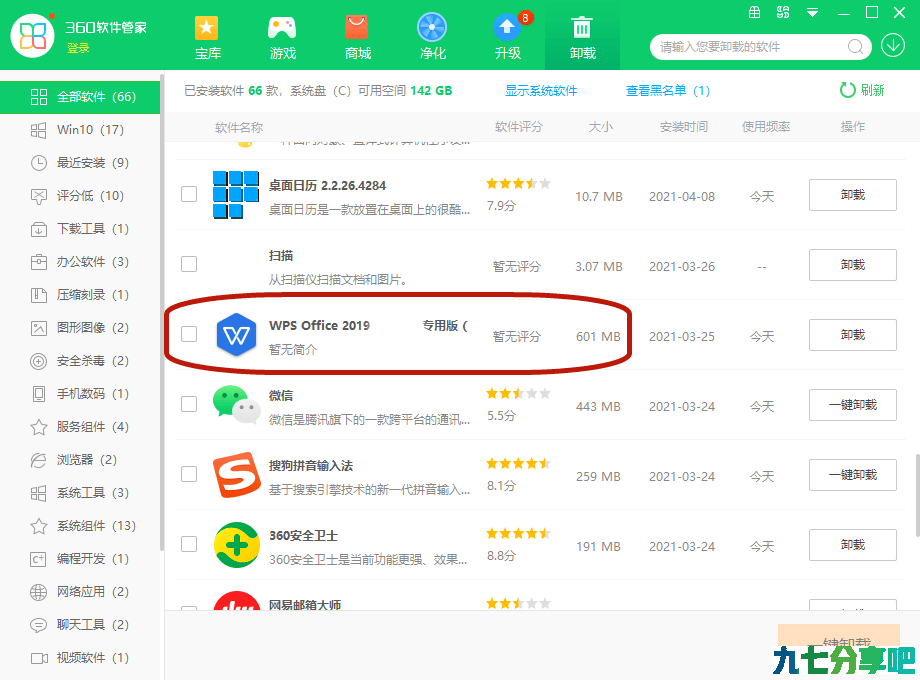Click the 桌面日历 star rating
Screen dimensions: 920x680
tap(518, 184)
